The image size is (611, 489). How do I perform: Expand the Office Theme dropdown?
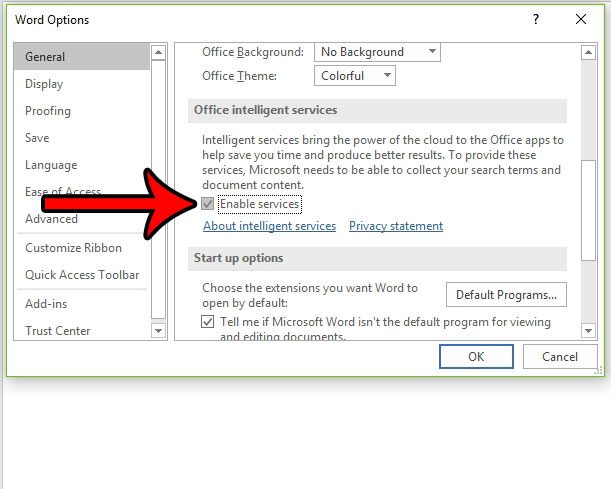355,76
